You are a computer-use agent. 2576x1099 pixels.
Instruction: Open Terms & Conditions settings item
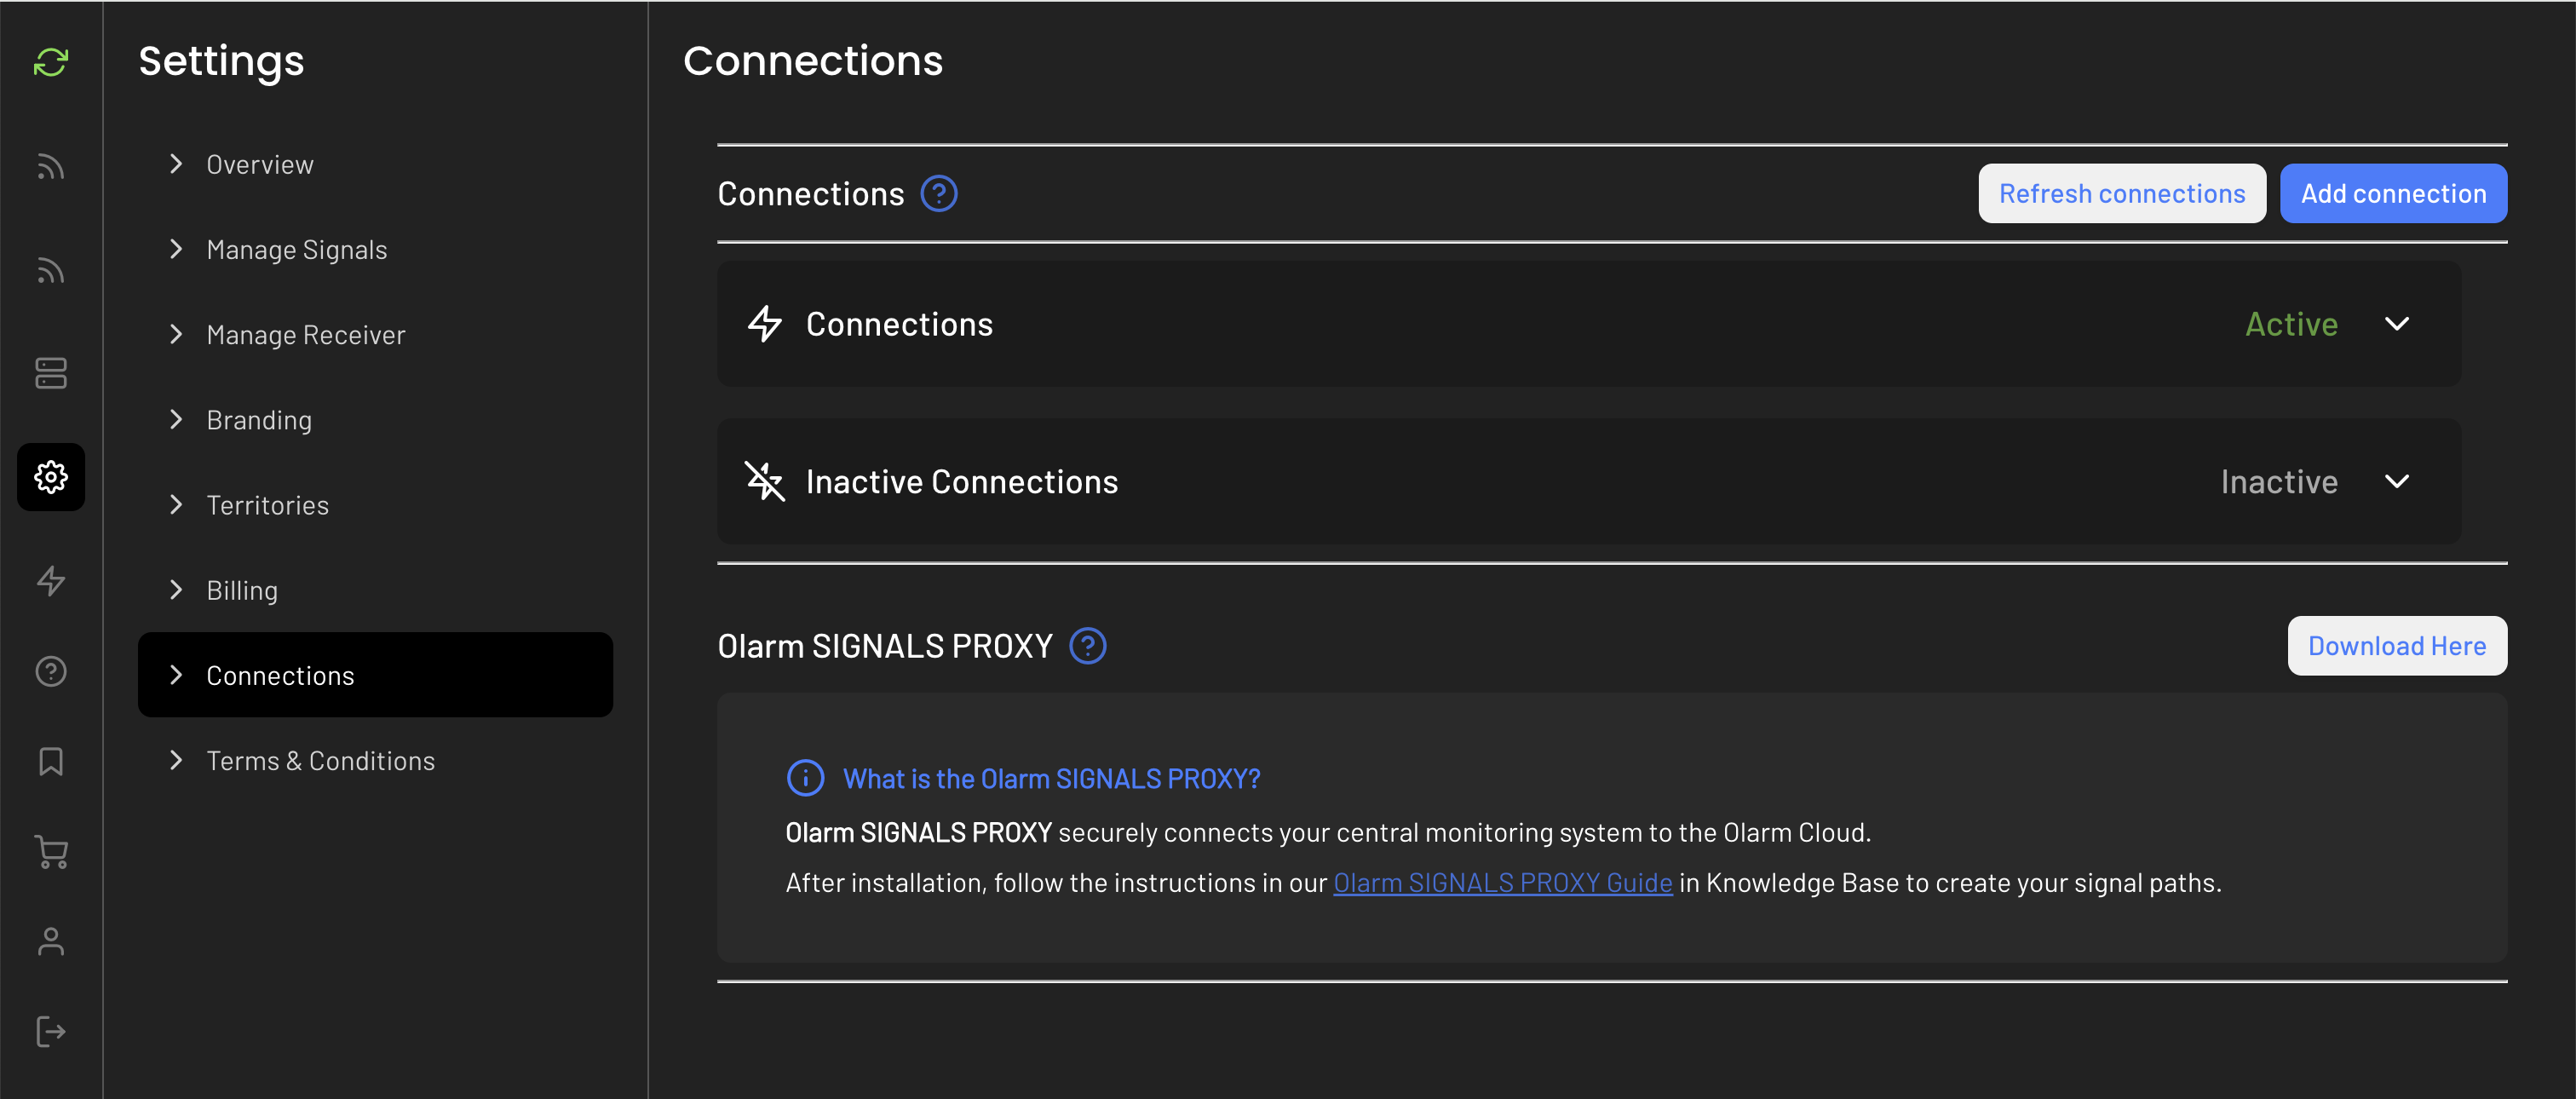click(375, 761)
